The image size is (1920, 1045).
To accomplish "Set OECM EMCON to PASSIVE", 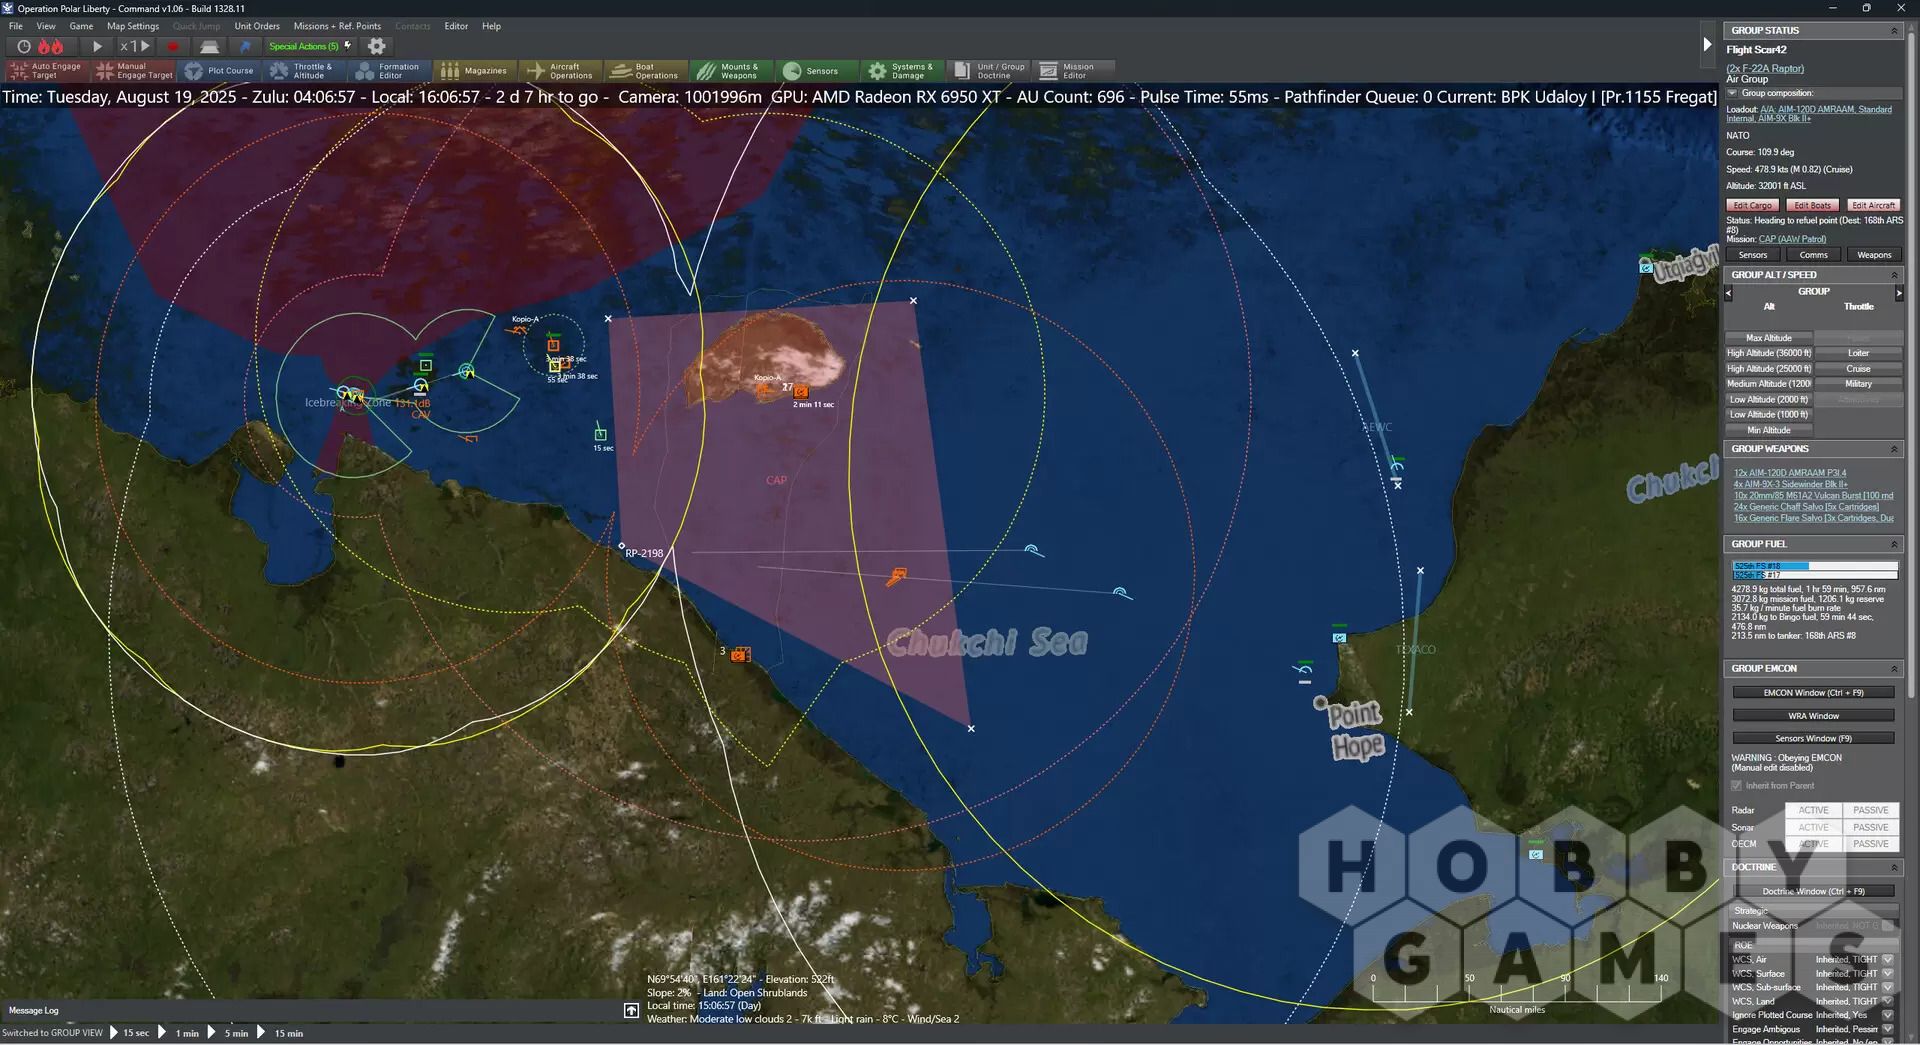I will click(x=1870, y=844).
